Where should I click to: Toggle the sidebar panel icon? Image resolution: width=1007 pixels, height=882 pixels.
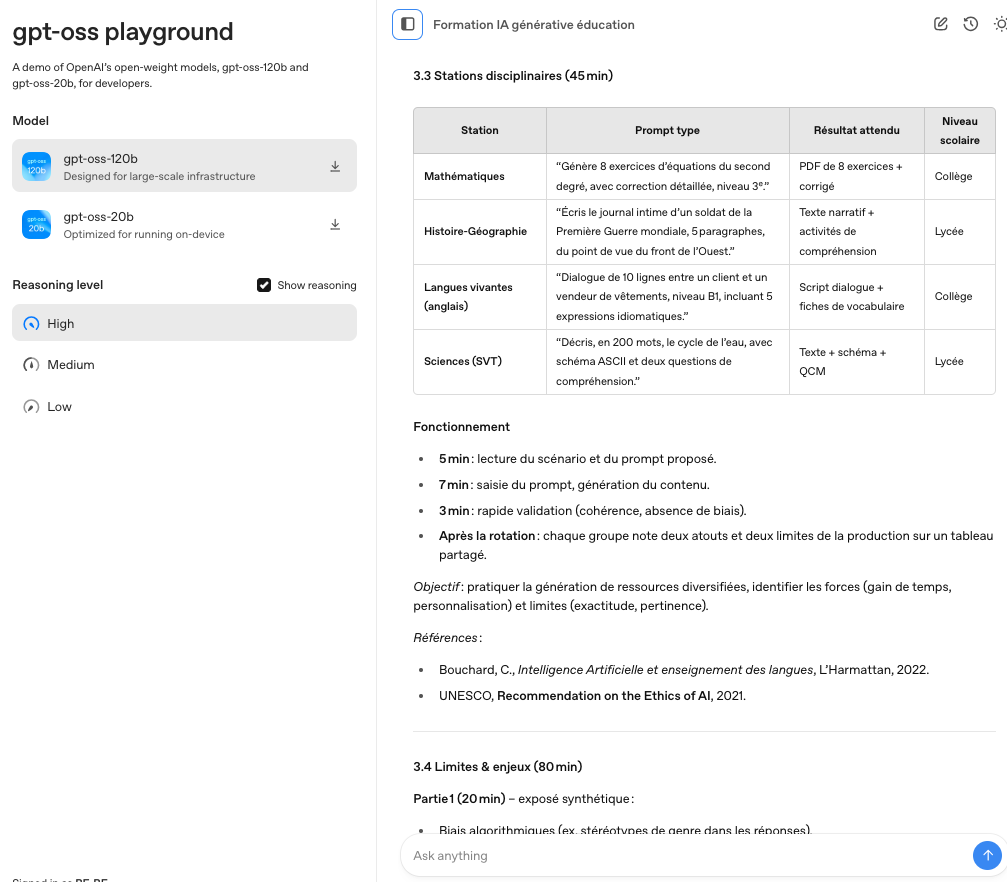[407, 24]
